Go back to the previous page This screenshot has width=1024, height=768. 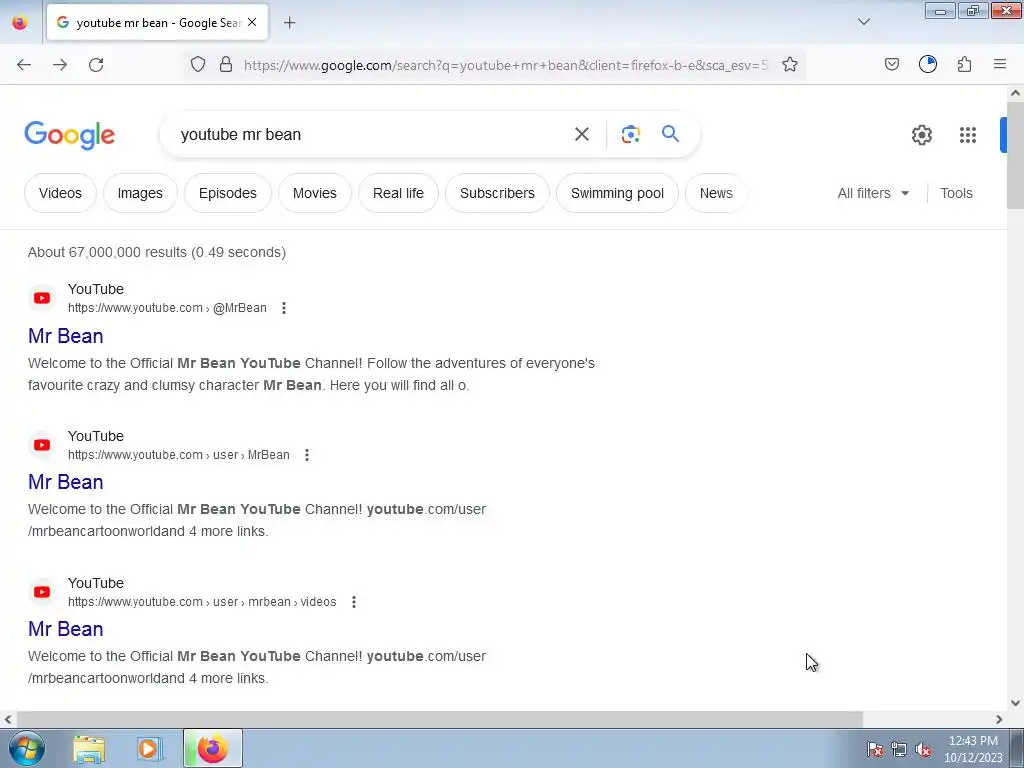[24, 65]
